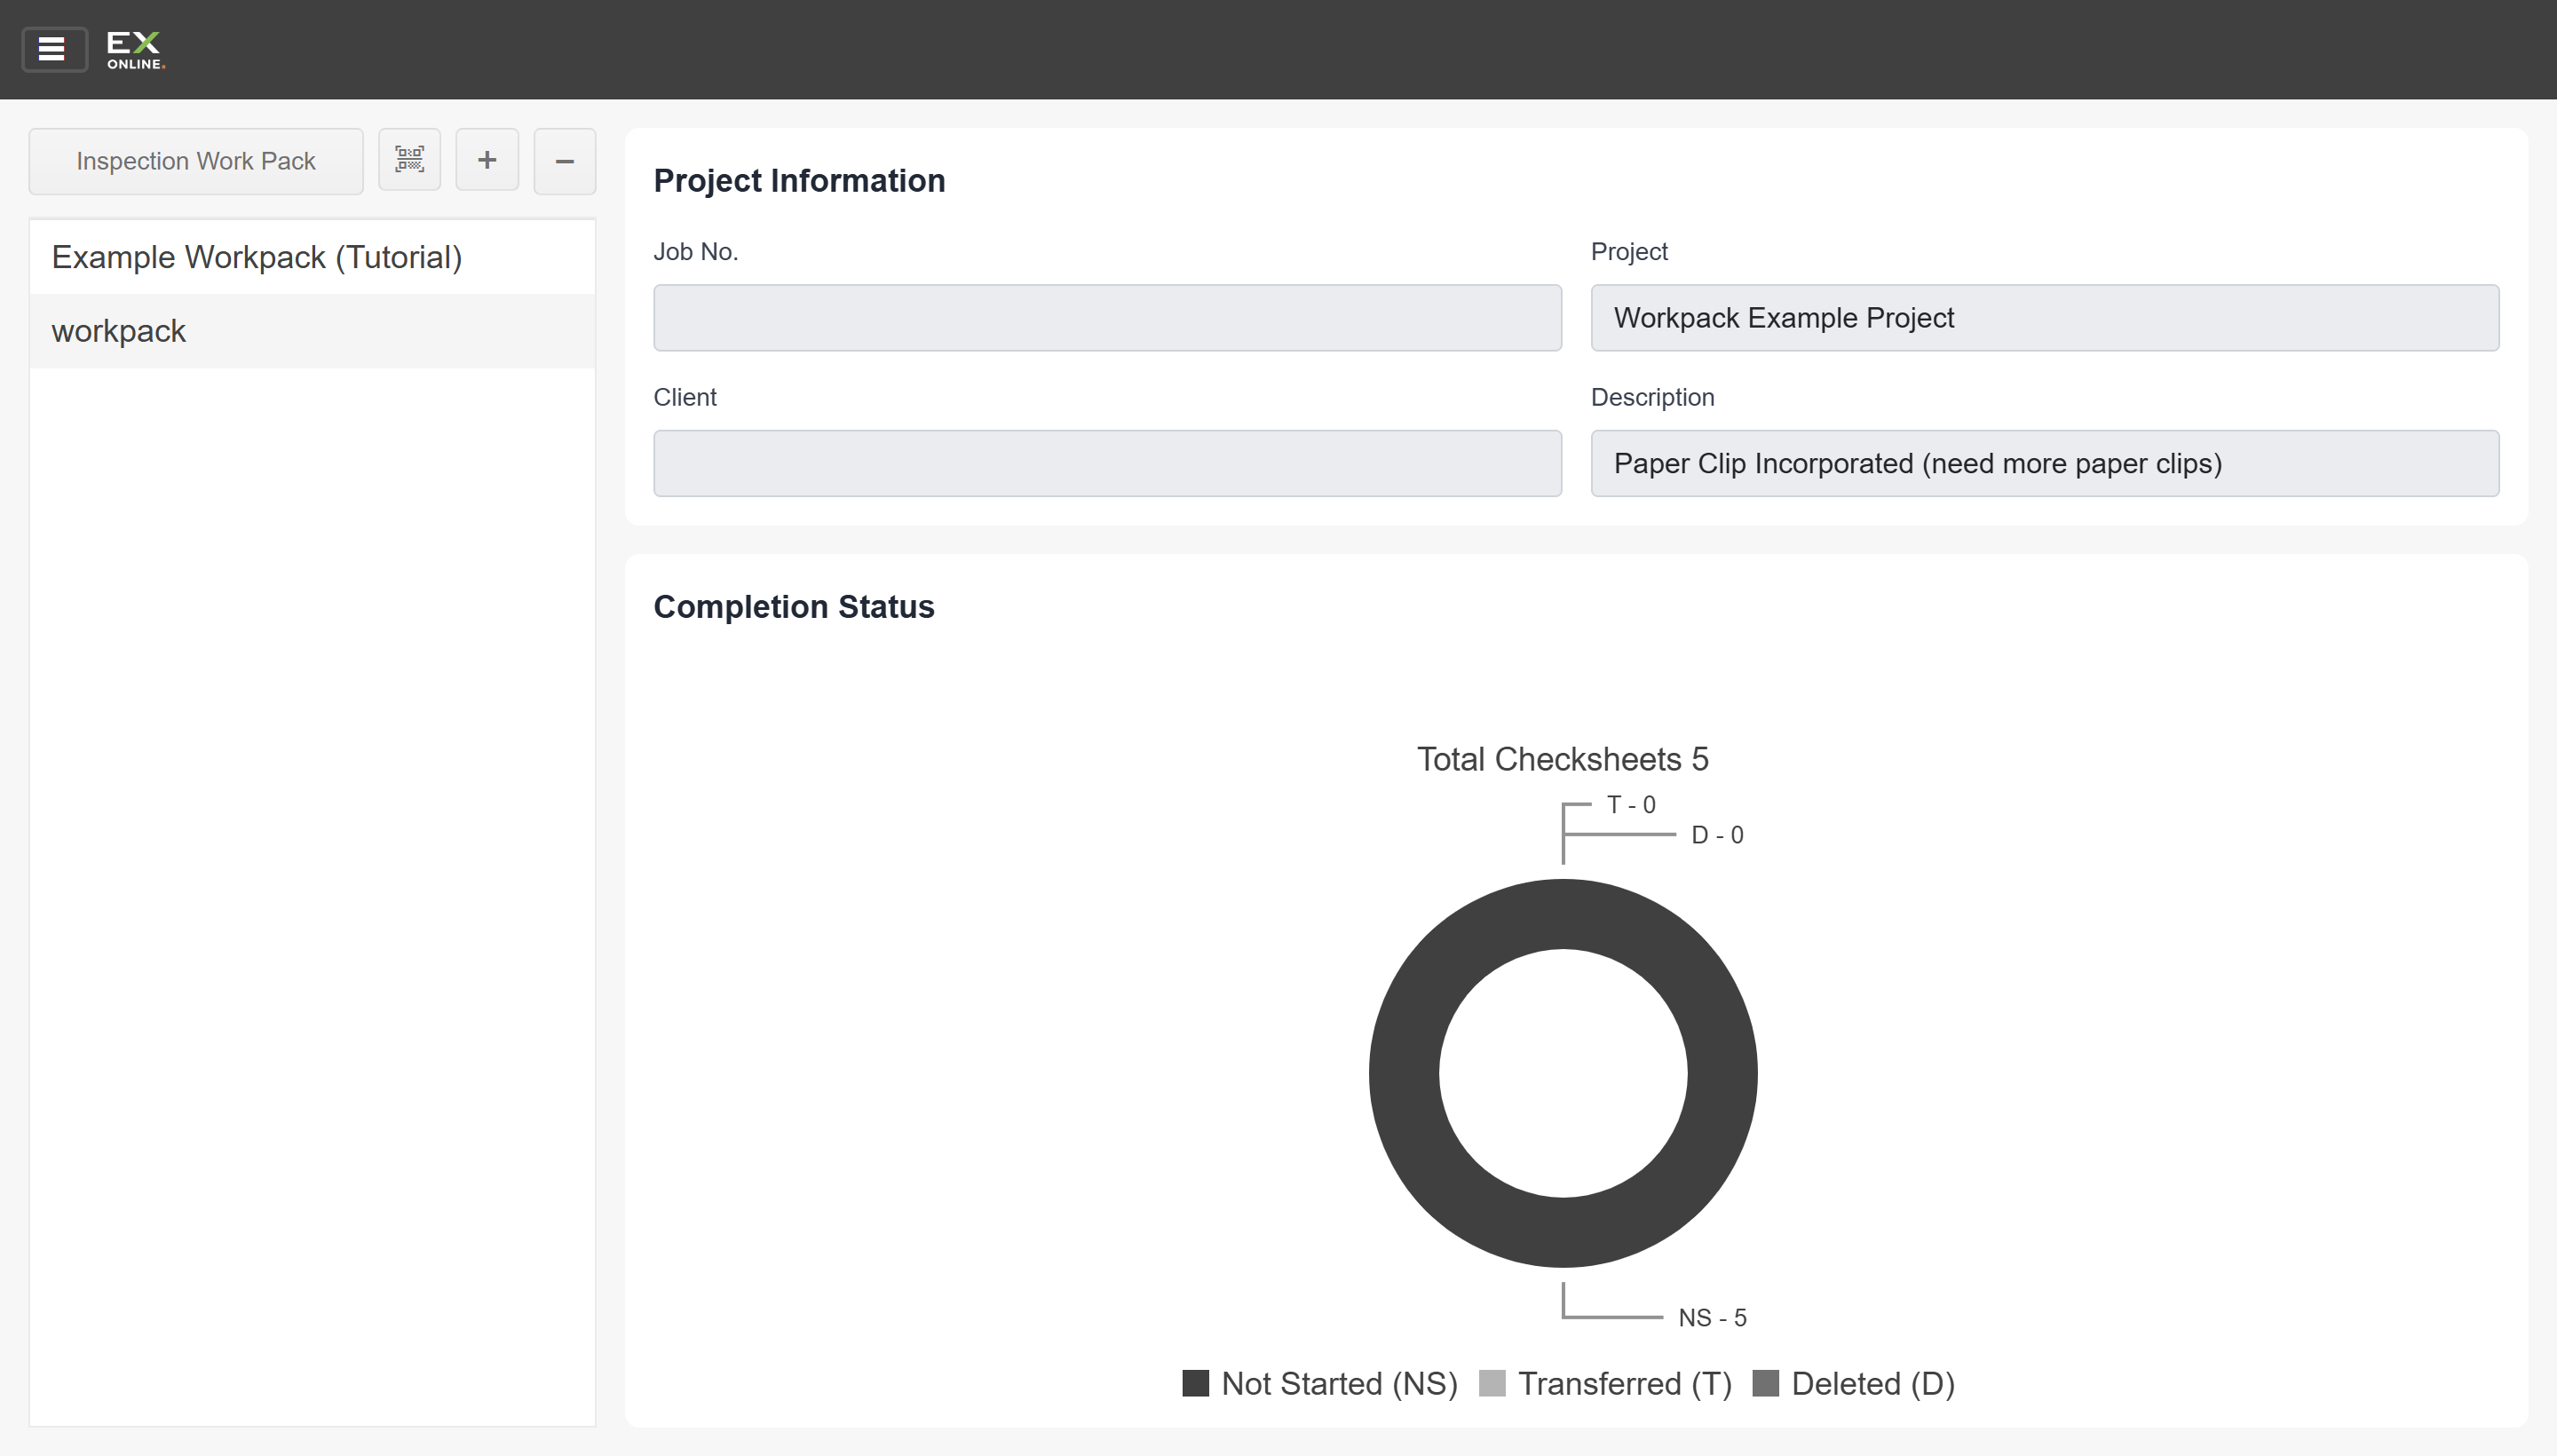Viewport: 2557px width, 1456px height.
Task: Click the Project Information heading
Action: 799,181
